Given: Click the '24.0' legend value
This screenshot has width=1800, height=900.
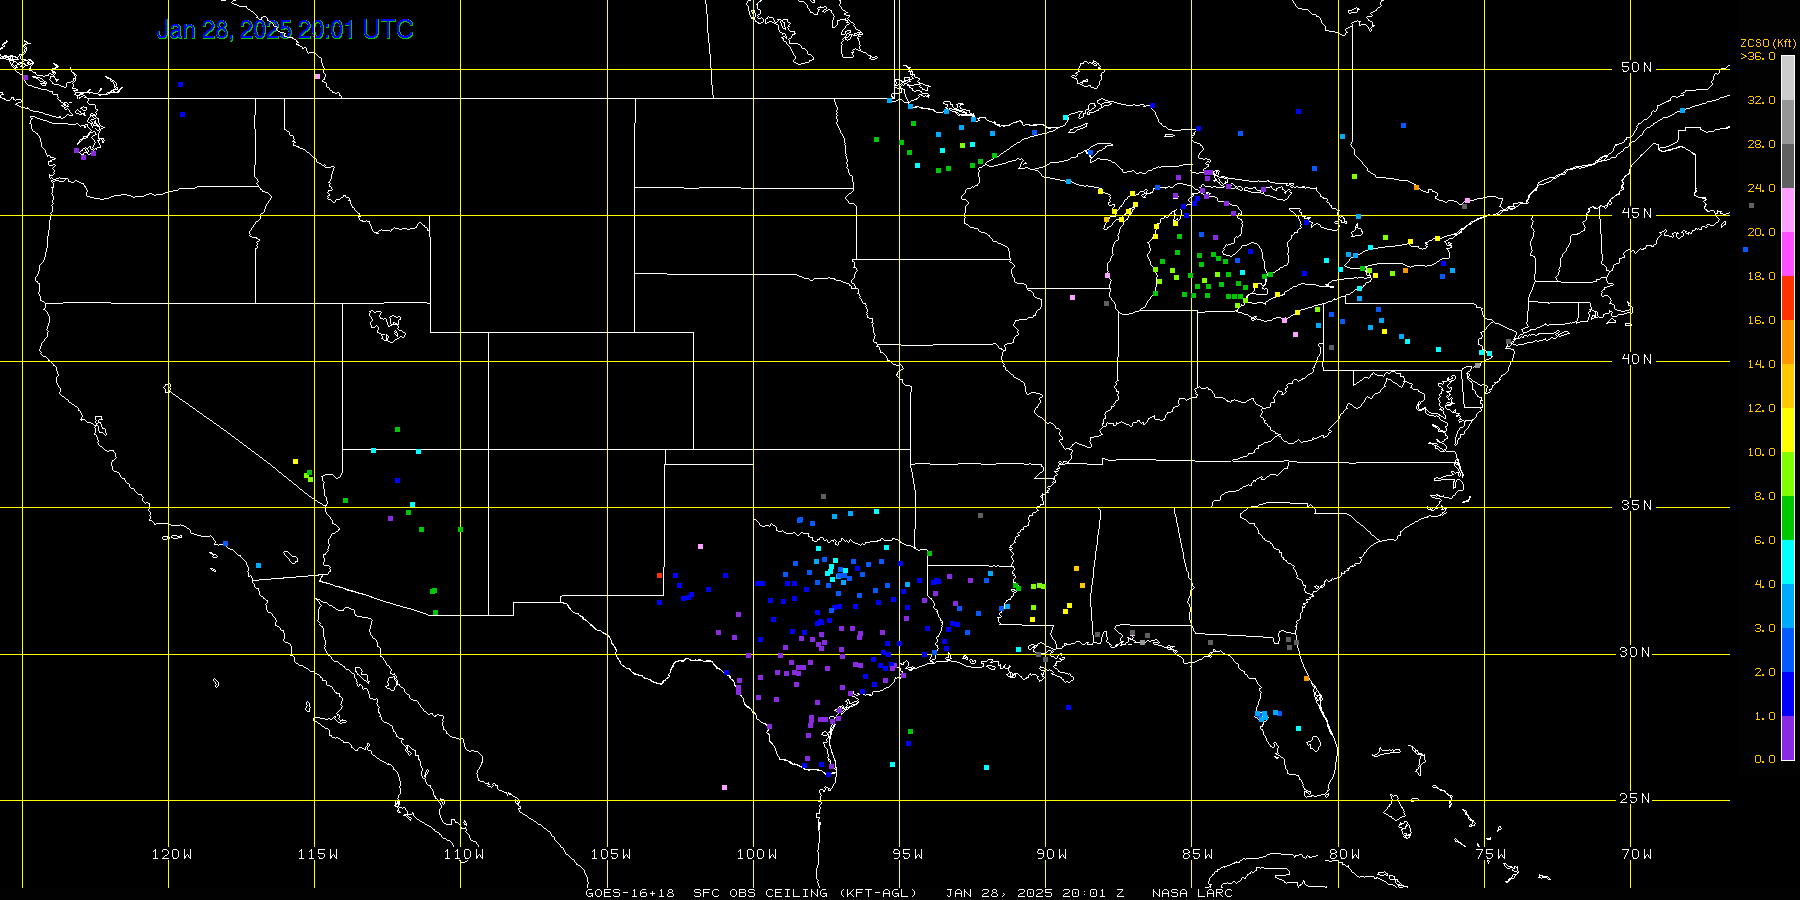Looking at the screenshot, I should [x=1762, y=188].
